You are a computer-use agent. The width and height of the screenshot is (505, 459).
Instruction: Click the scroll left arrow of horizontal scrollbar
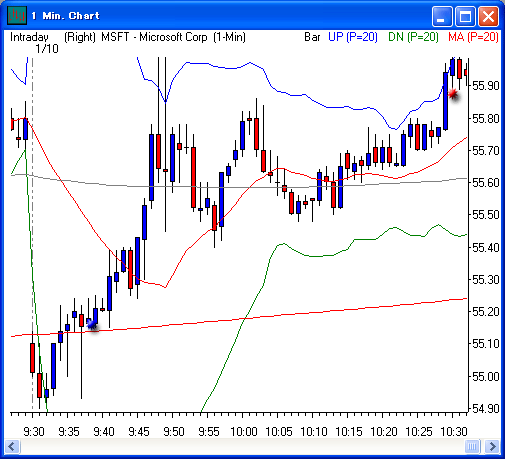[13, 446]
